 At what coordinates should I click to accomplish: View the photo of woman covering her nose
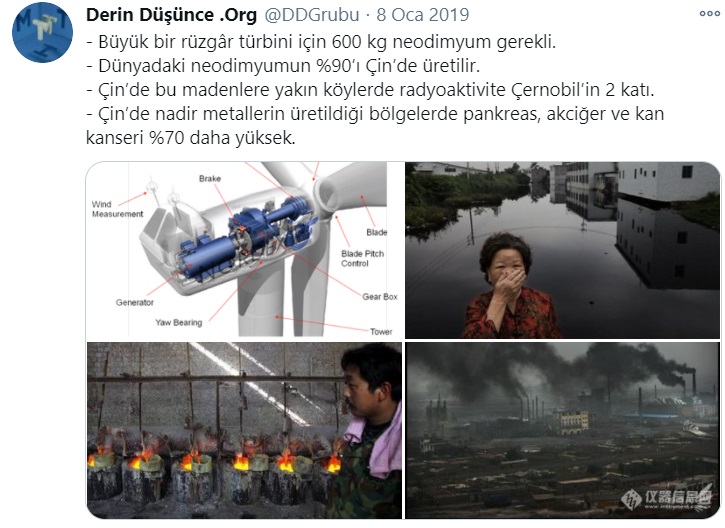click(563, 250)
